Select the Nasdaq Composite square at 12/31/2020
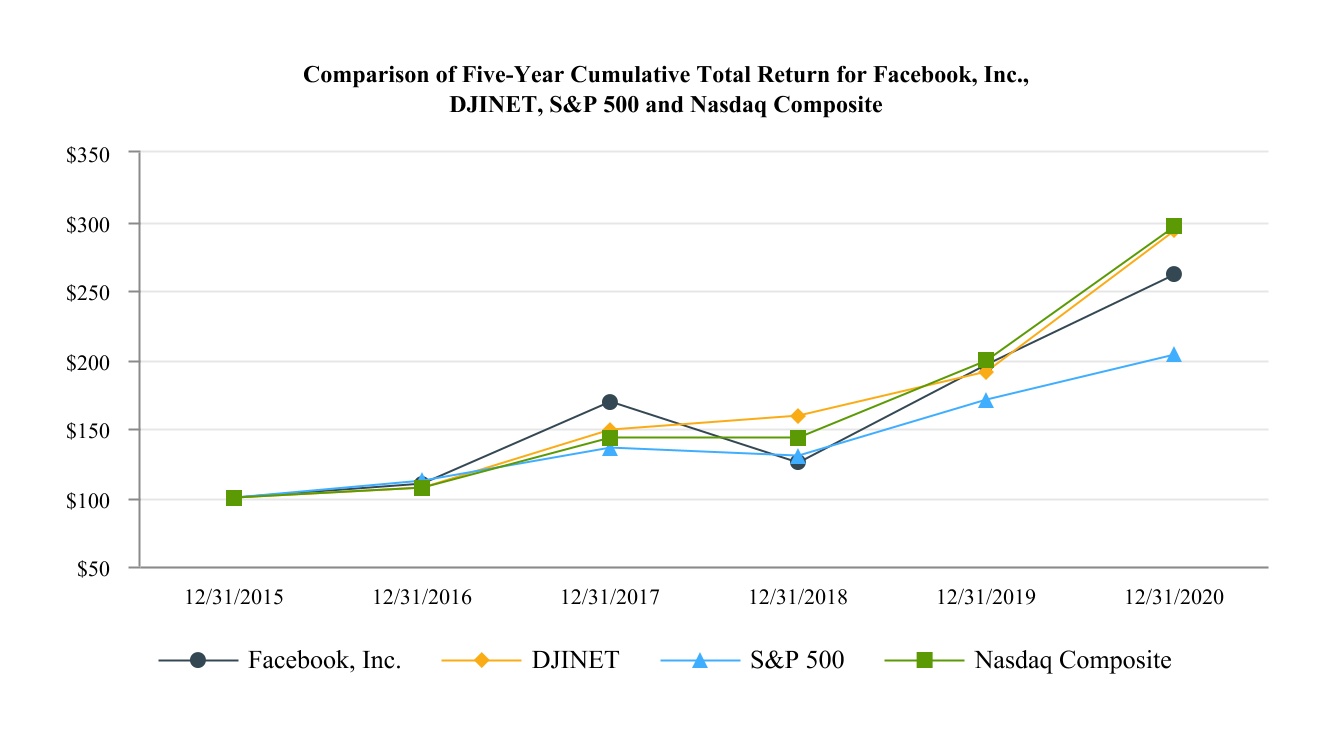 click(1174, 226)
